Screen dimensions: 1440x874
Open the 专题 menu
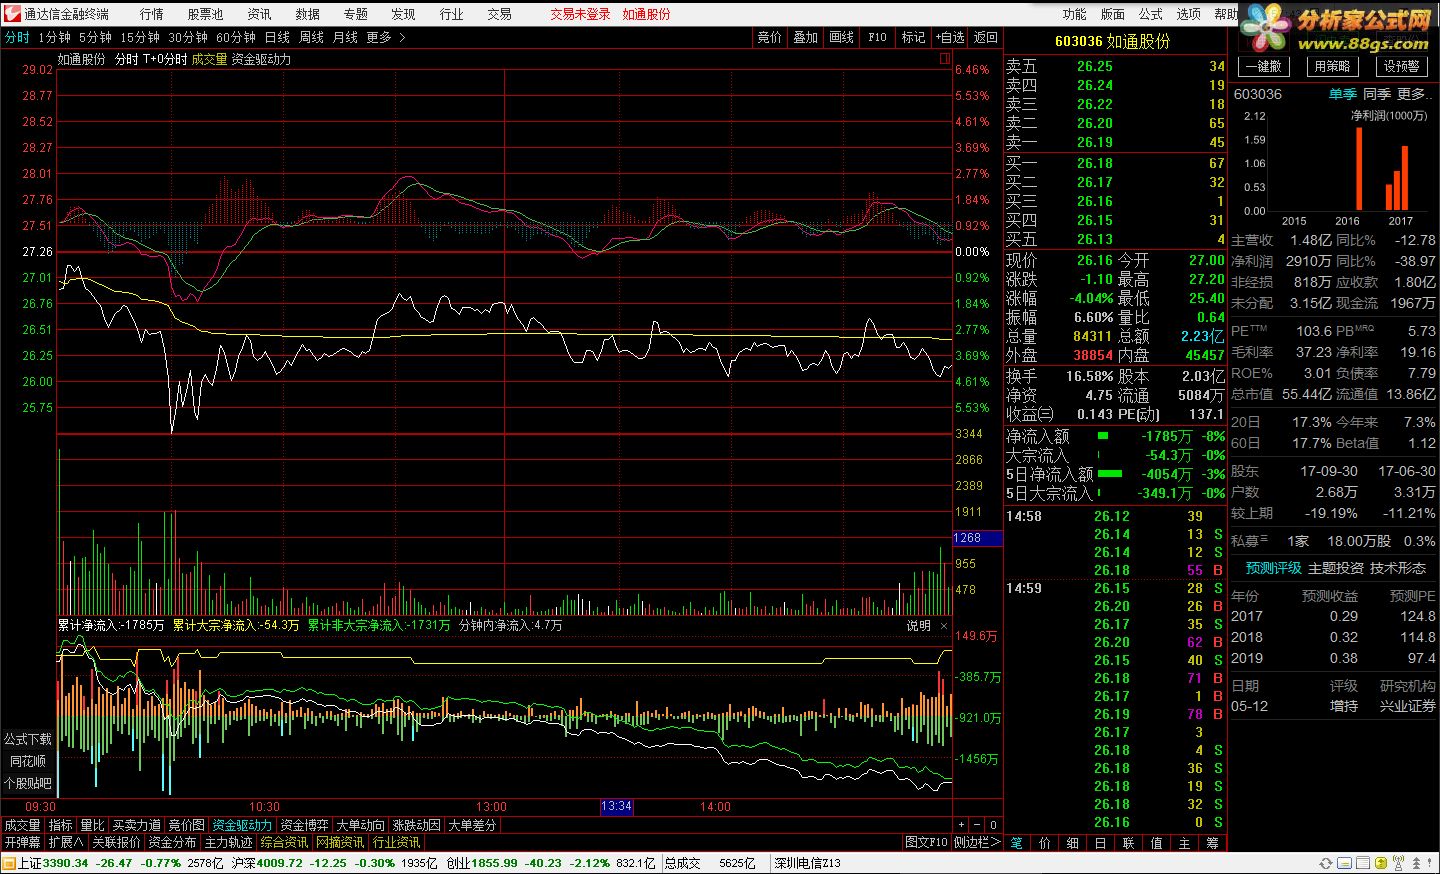[355, 14]
